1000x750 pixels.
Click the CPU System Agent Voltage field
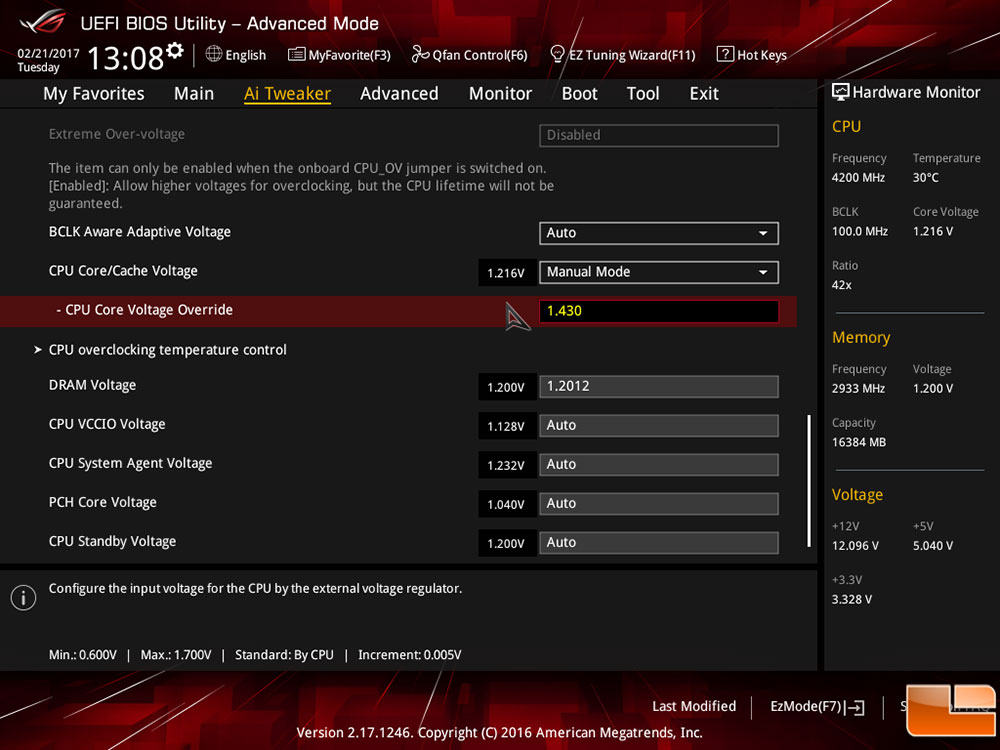click(x=659, y=464)
